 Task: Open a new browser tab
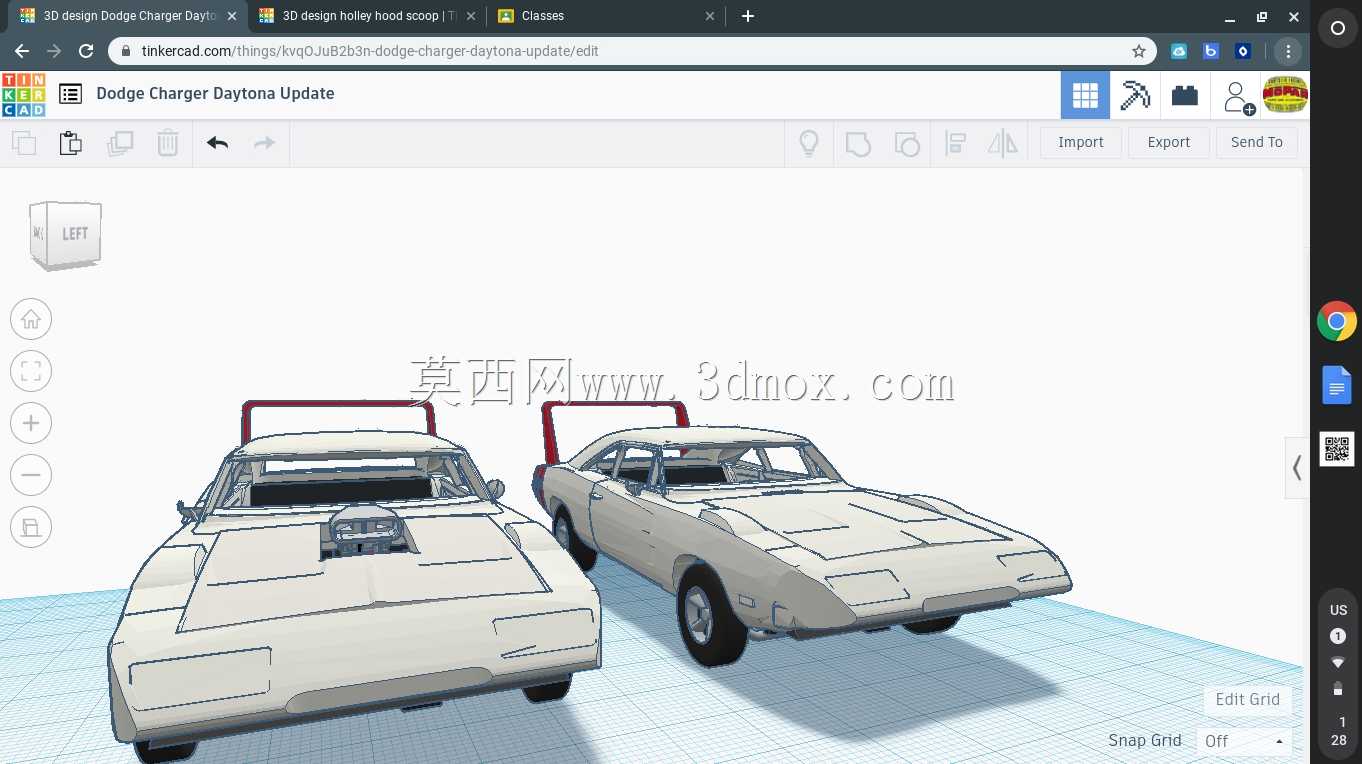748,16
